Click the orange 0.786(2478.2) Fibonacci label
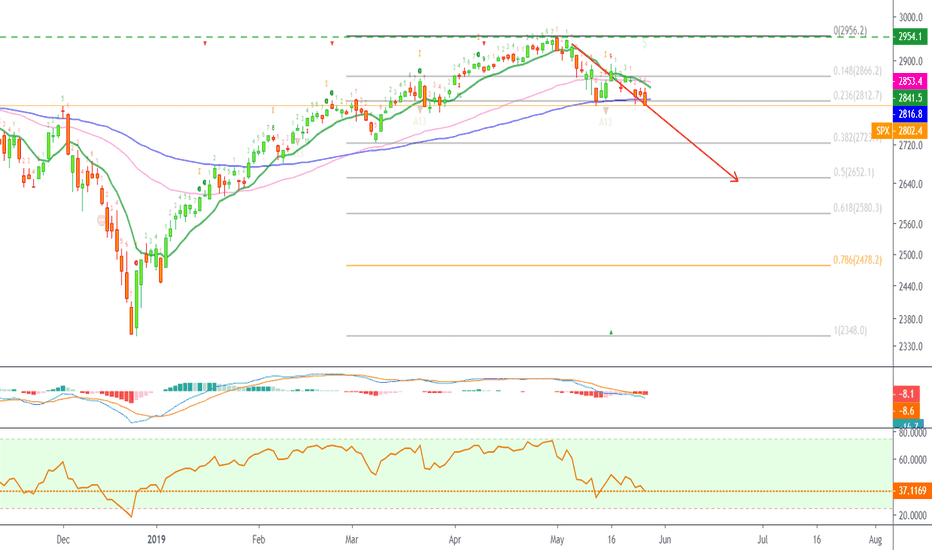 857,260
